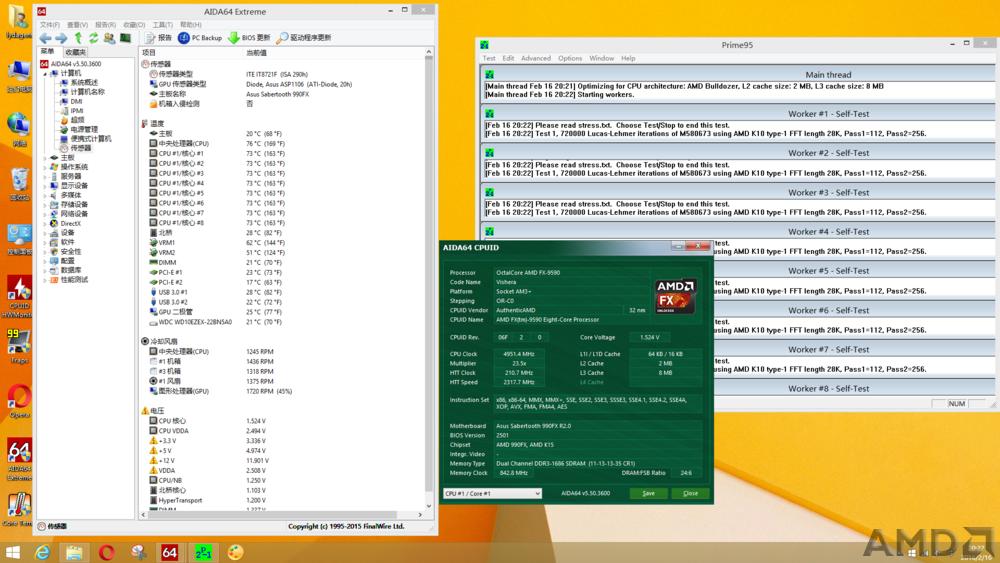Select 传感器 sensor tree item
This screenshot has width=1000, height=563.
[80, 148]
